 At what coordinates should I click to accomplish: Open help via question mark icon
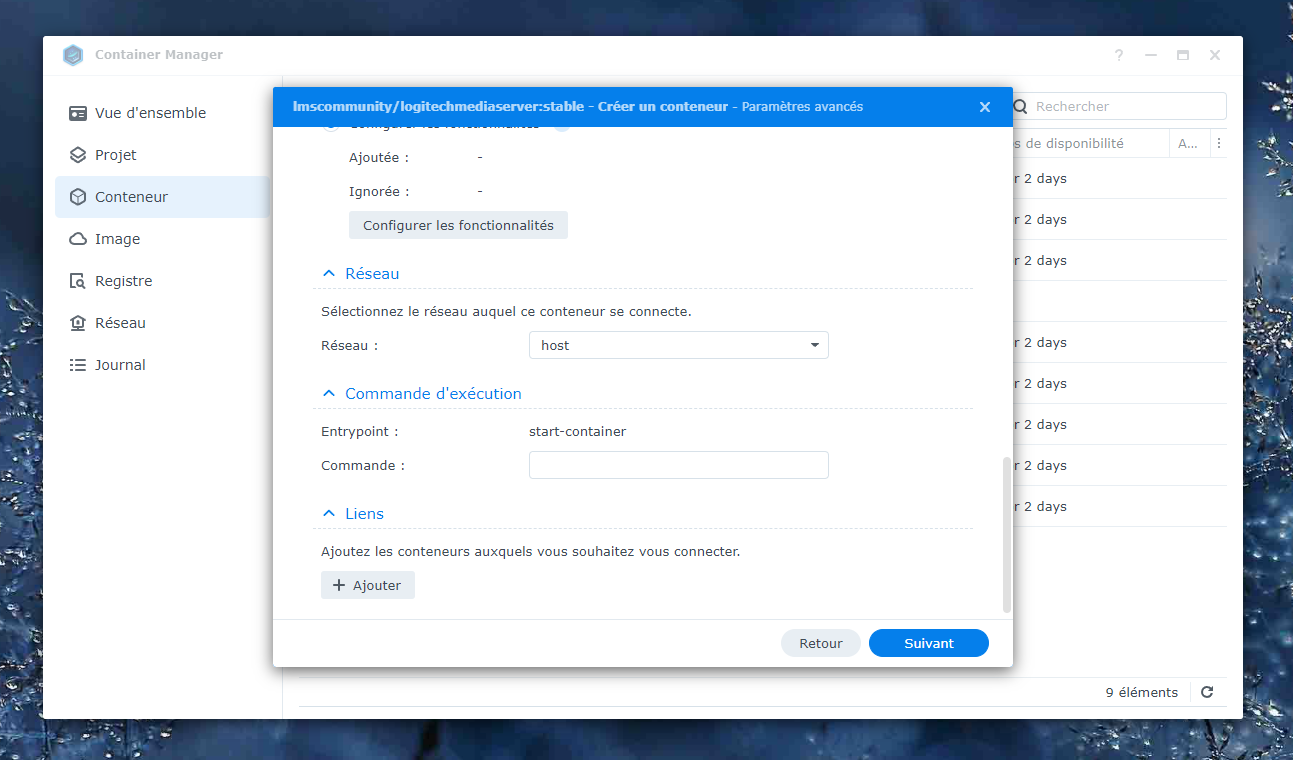[1119, 55]
